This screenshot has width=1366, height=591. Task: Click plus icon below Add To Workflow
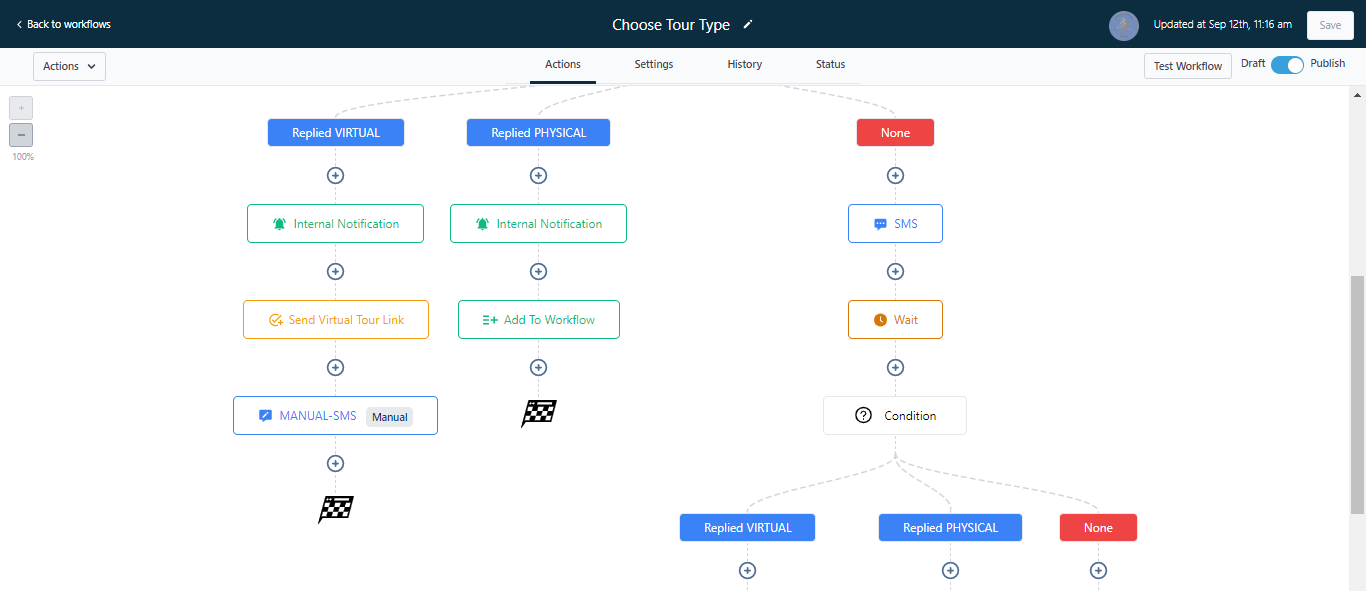click(538, 367)
